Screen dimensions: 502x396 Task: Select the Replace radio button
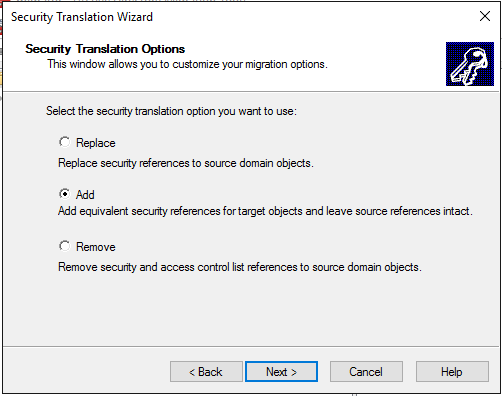64,142
